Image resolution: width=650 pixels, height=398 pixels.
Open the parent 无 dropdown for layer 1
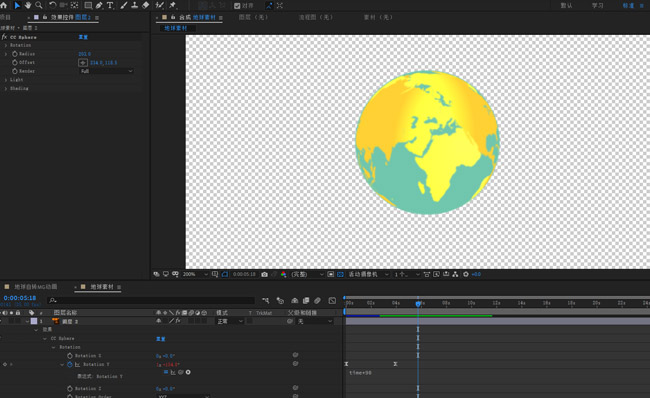click(315, 321)
